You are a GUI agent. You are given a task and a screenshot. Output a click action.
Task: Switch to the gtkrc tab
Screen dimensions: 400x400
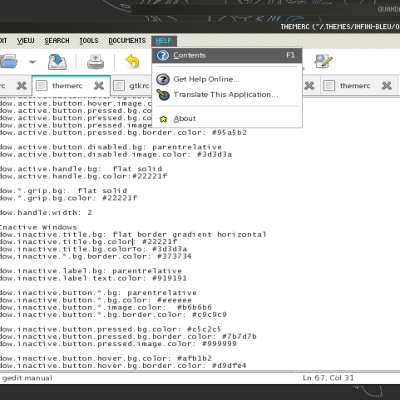click(x=139, y=86)
